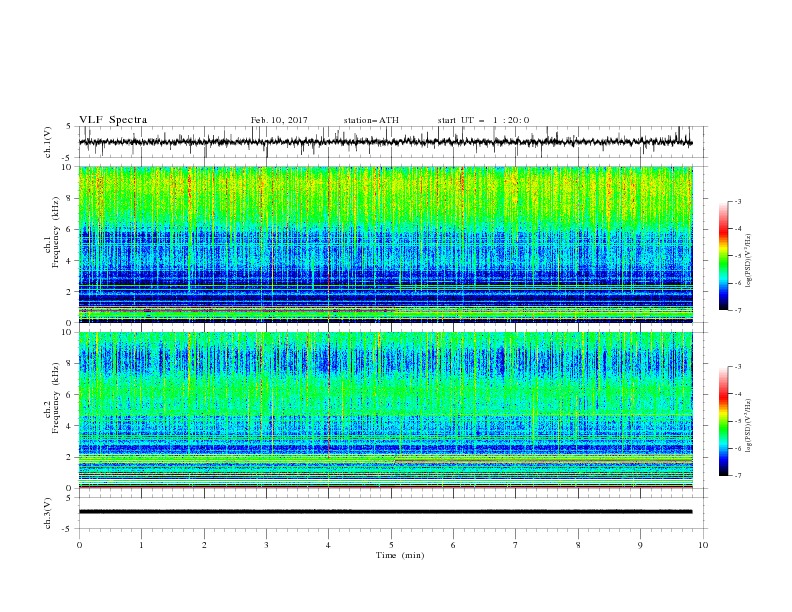792x612 pixels.
Task: Click the "VLF Spectra" title text
Action: [113, 120]
